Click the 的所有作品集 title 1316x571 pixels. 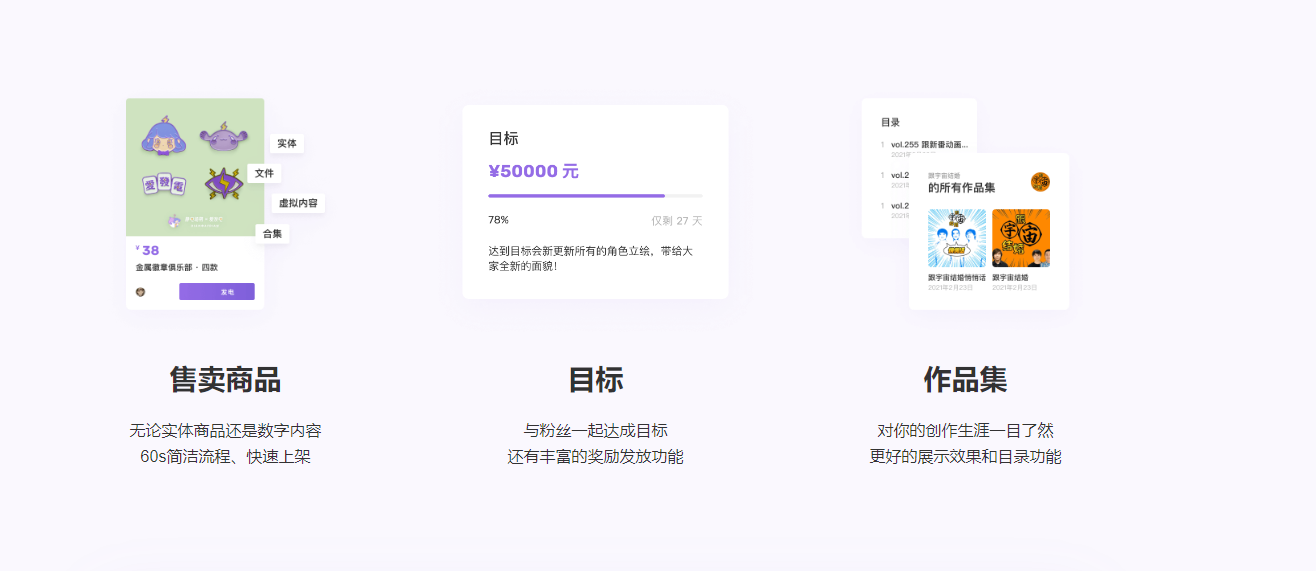961,187
